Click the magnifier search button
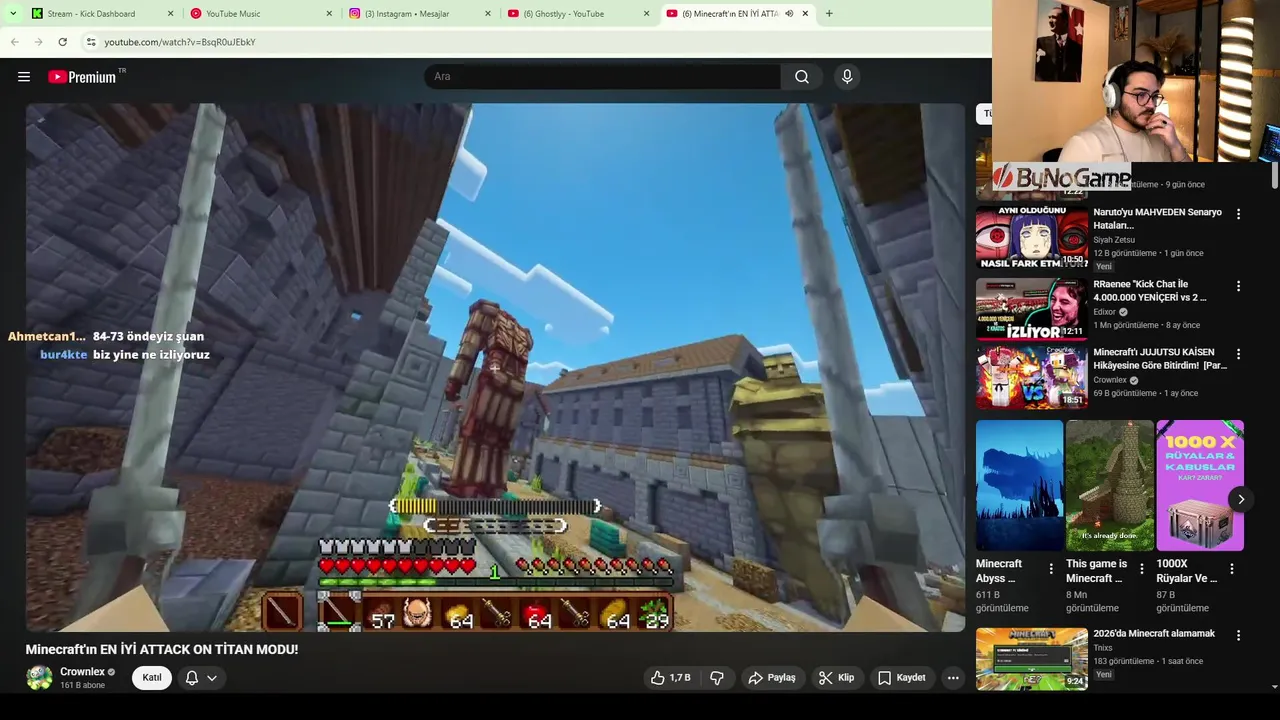Image resolution: width=1280 pixels, height=720 pixels. click(802, 77)
